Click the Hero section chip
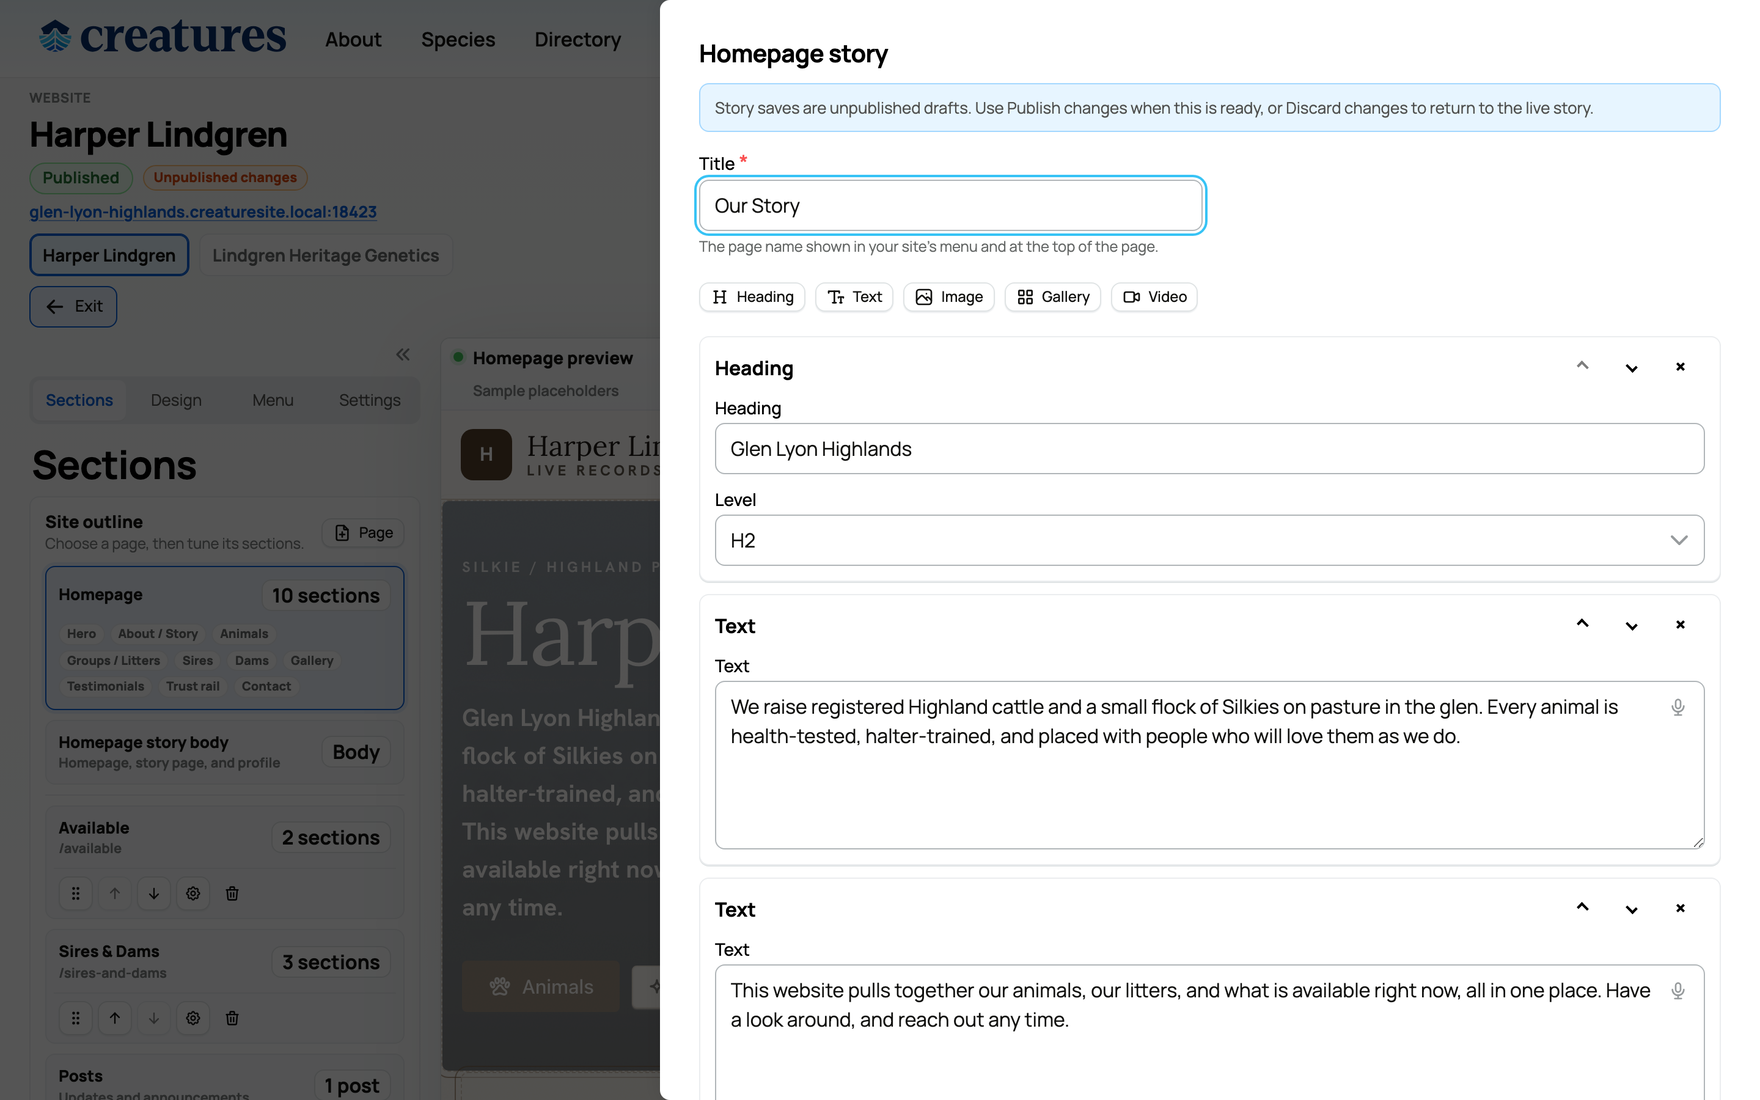 point(81,634)
